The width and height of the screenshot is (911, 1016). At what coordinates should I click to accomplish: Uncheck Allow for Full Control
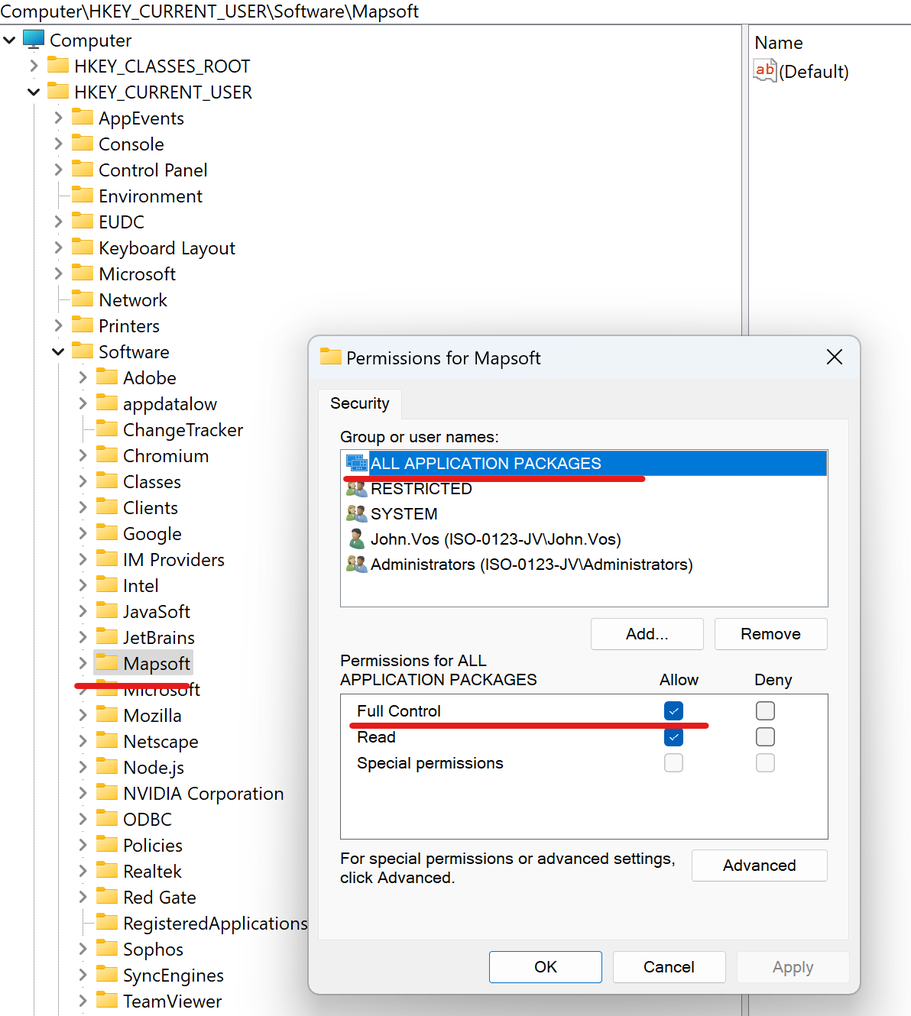coord(674,711)
